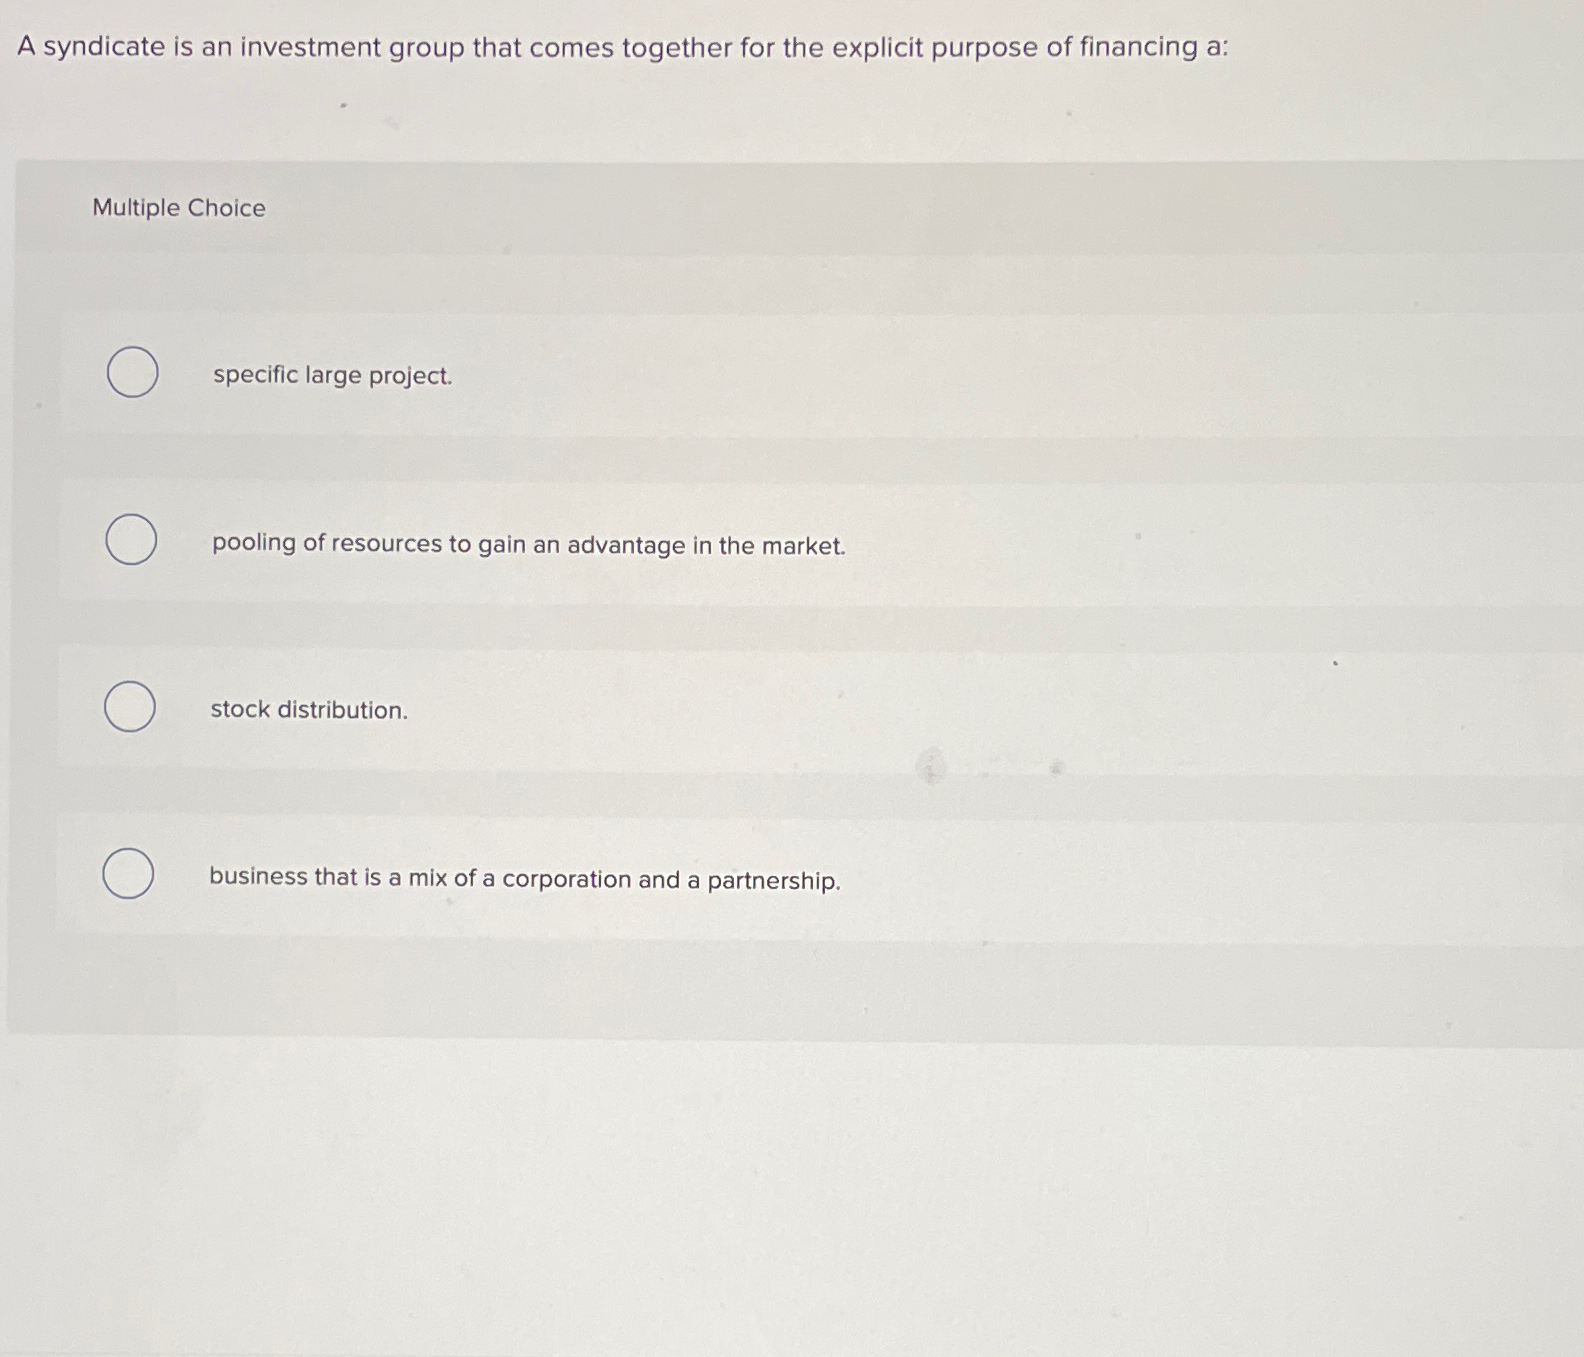
Task: Click the "specific large project." answer text
Action: pos(332,376)
